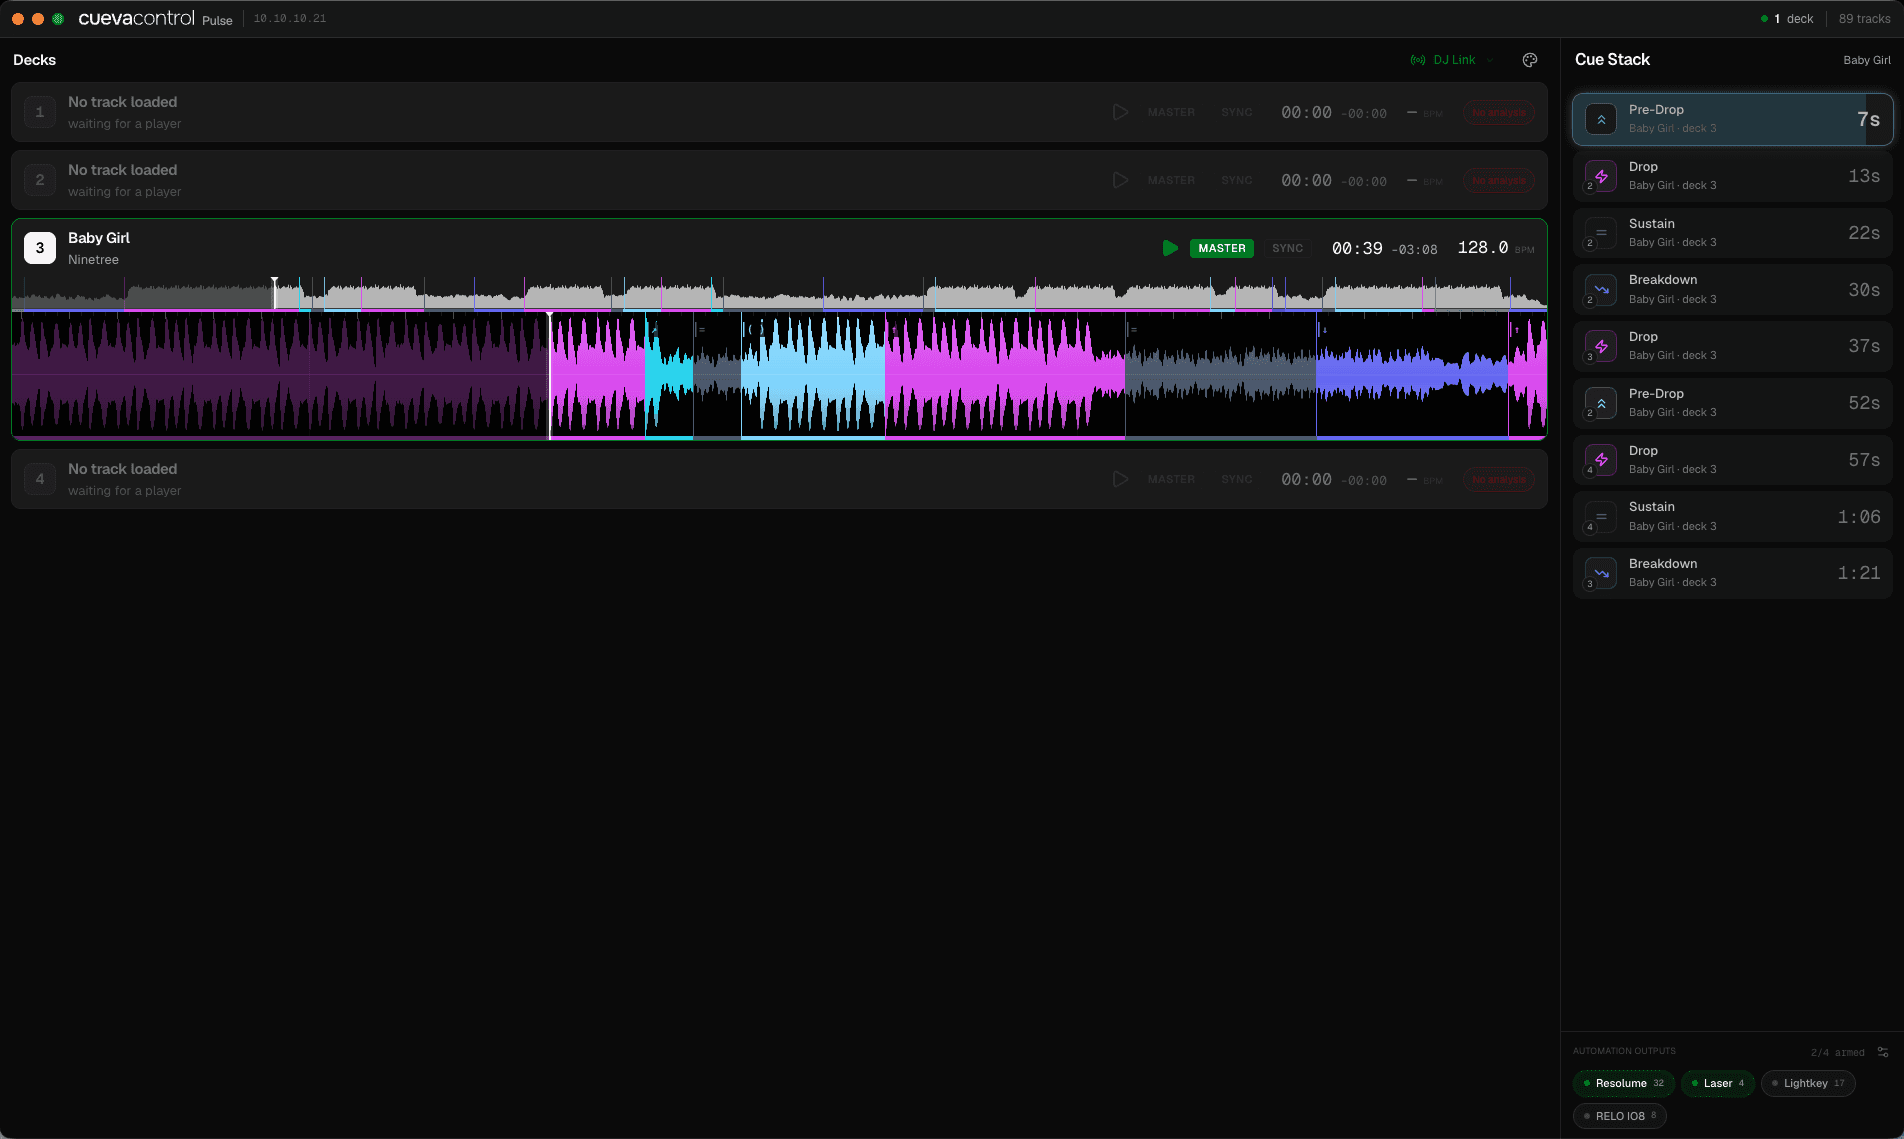Click the 1 deck status in title bar
This screenshot has height=1139, width=1904.
coord(1787,19)
